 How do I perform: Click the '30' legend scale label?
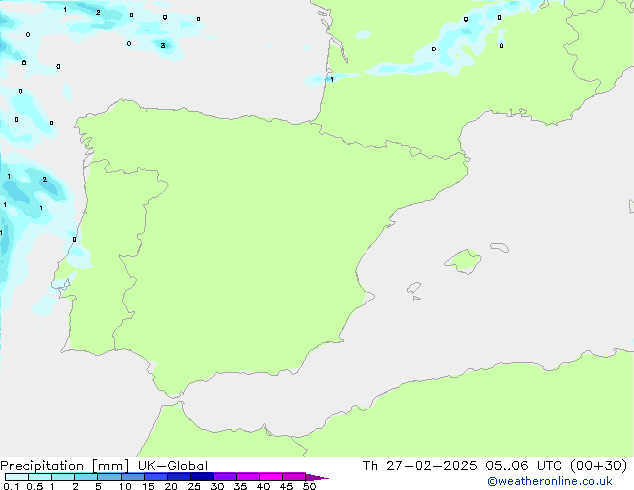tap(217, 486)
